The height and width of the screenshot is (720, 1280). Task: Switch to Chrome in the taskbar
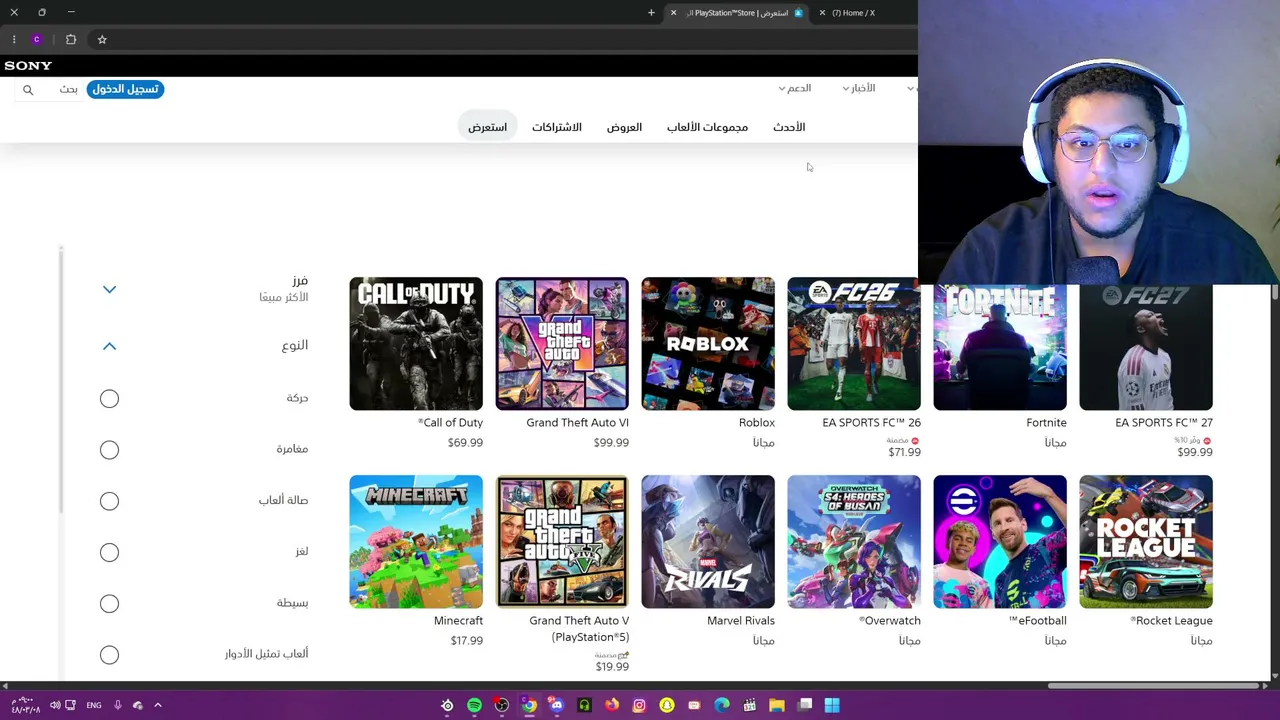pos(529,705)
